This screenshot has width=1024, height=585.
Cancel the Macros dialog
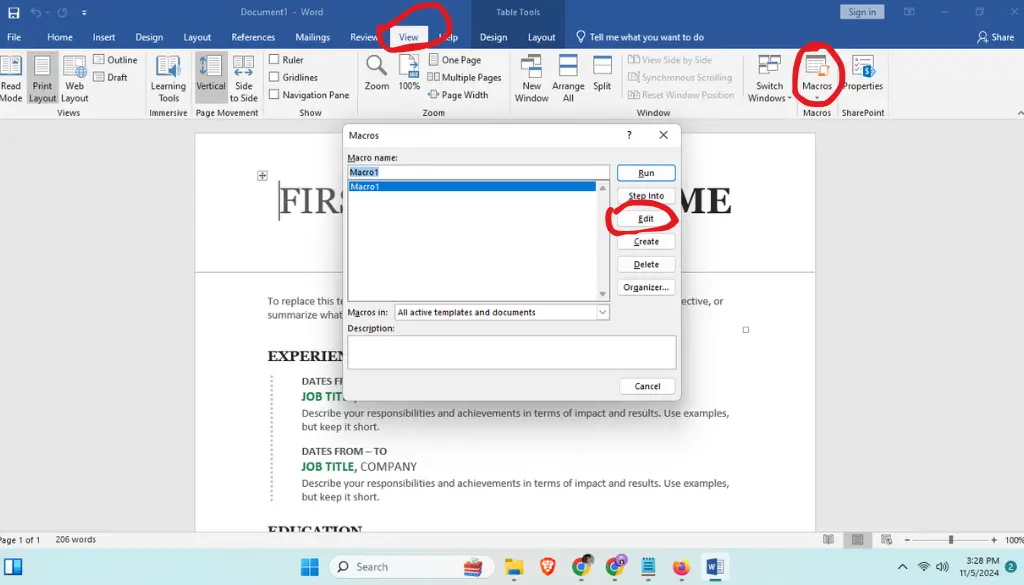[647, 386]
